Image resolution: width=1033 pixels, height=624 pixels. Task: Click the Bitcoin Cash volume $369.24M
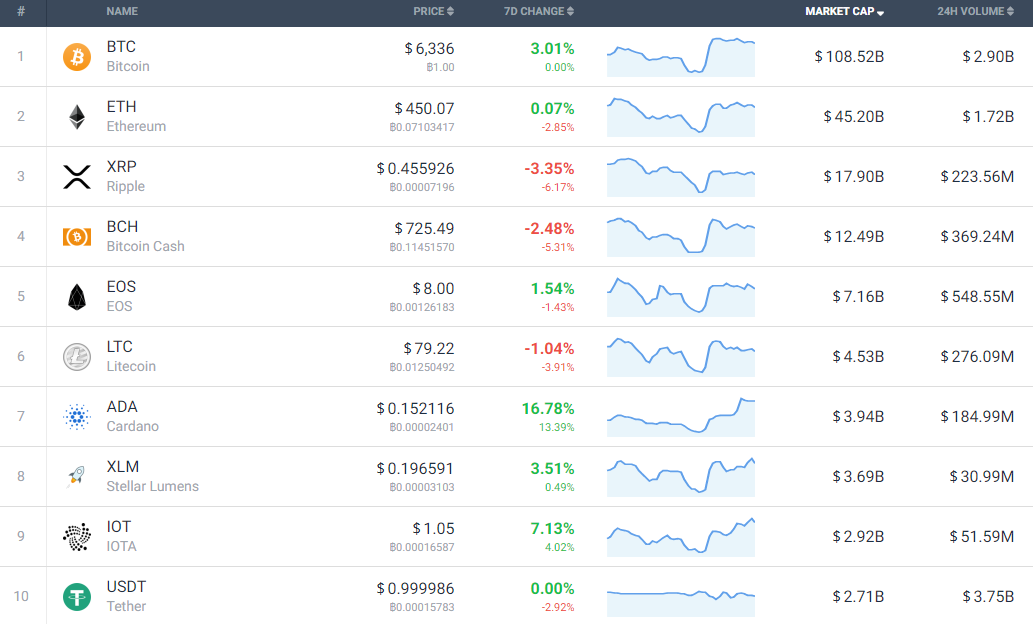point(977,237)
